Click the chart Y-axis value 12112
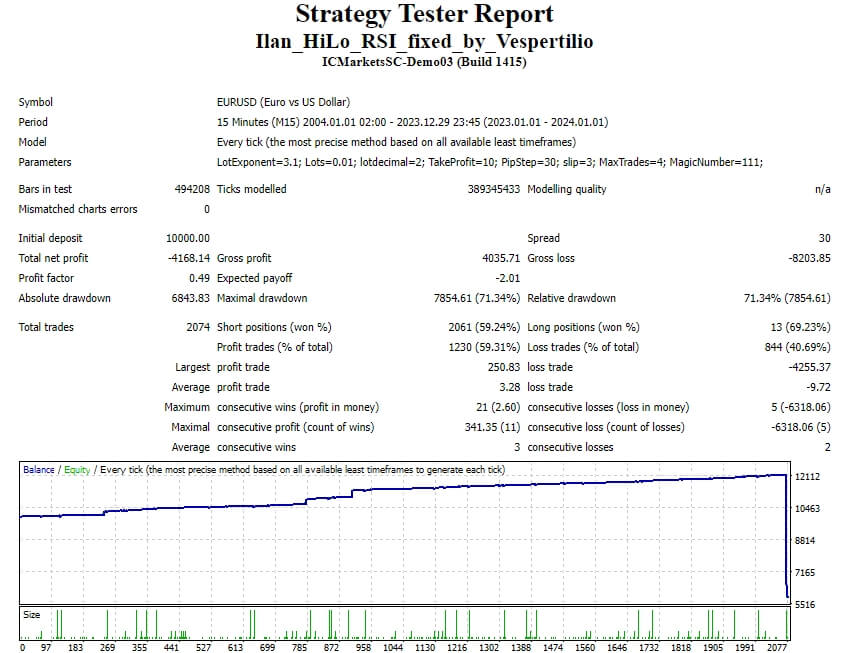This screenshot has height=653, width=849. [807, 477]
